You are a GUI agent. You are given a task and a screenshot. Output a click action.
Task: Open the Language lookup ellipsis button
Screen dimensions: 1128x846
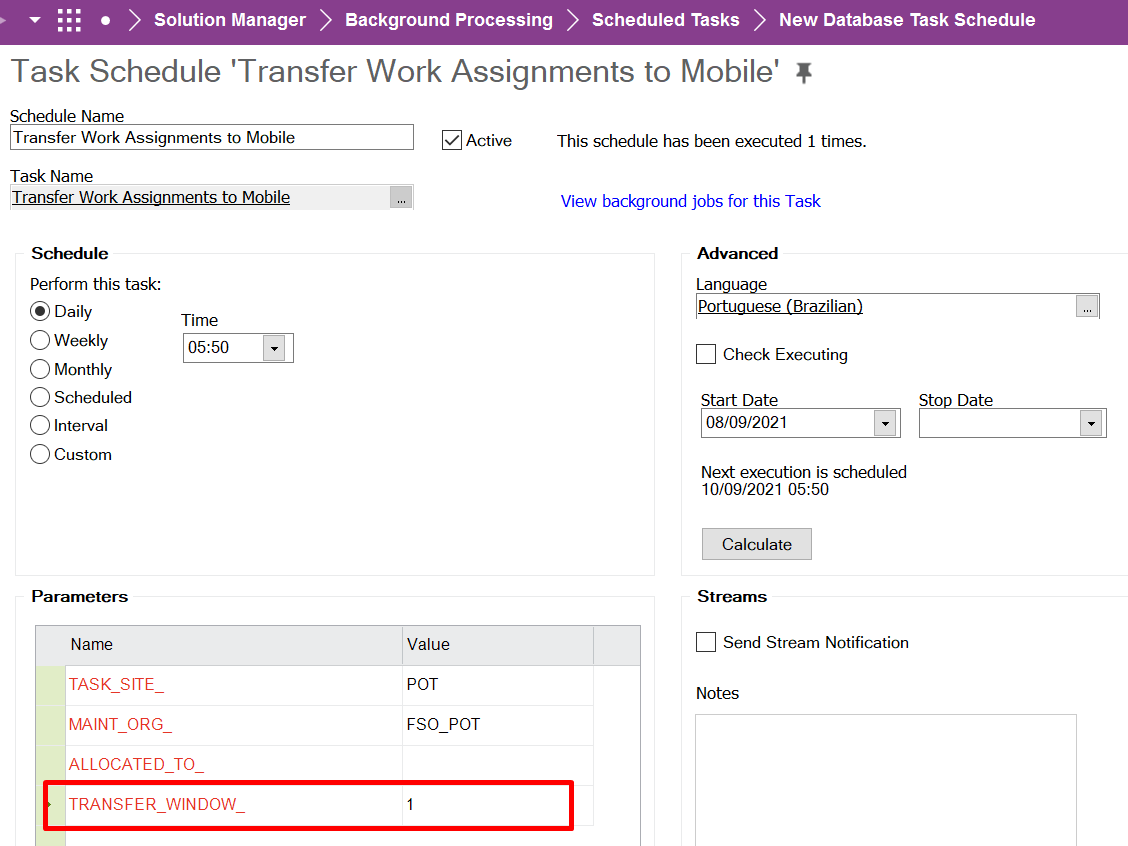[1087, 306]
